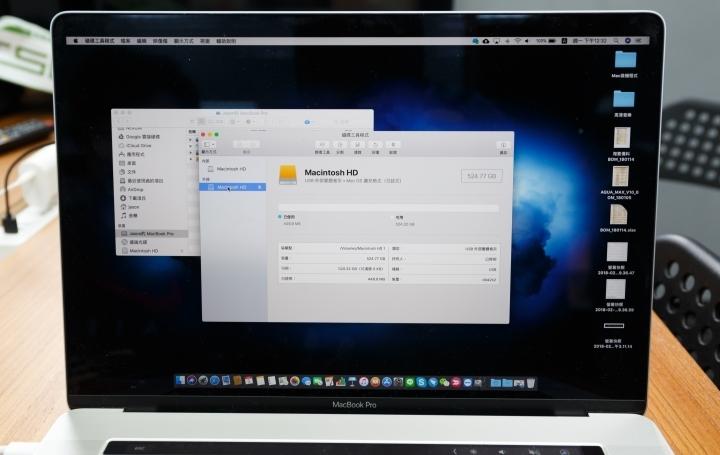Viewport: 720px width, 455px height.
Task: Open the Images (影像檔) menu
Action: click(x=160, y=41)
